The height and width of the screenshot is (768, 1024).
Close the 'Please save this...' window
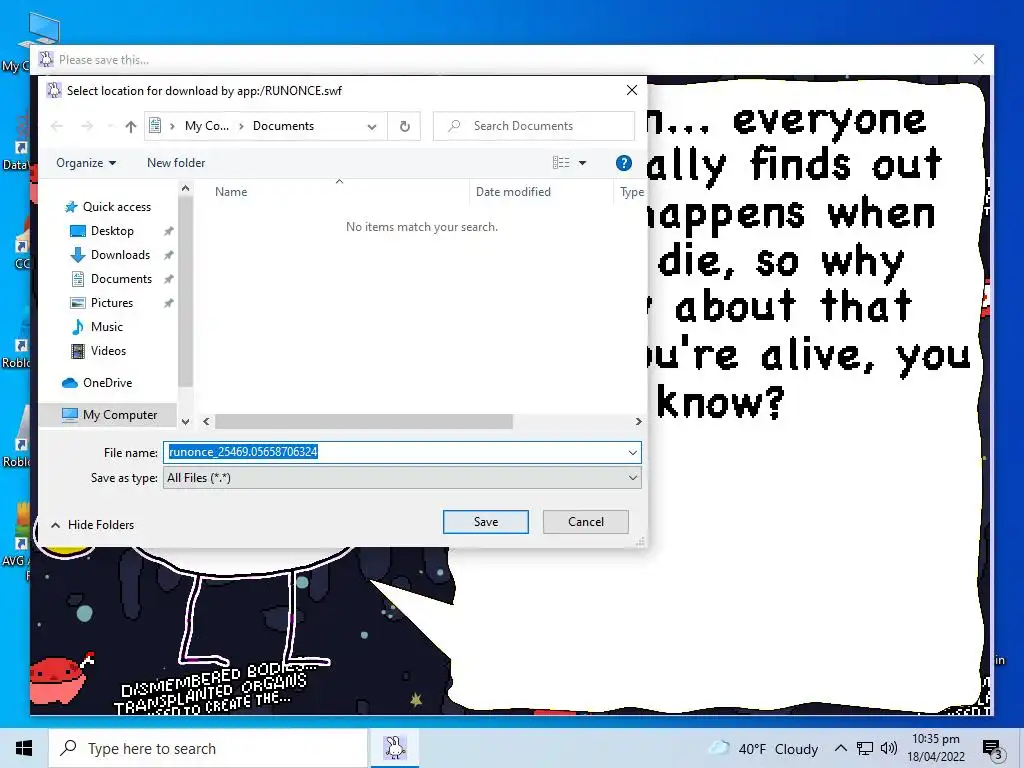coord(978,59)
